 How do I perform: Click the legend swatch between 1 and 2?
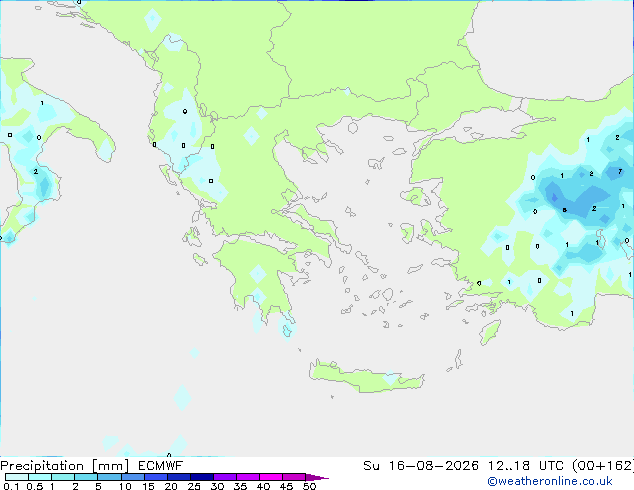click(63, 477)
